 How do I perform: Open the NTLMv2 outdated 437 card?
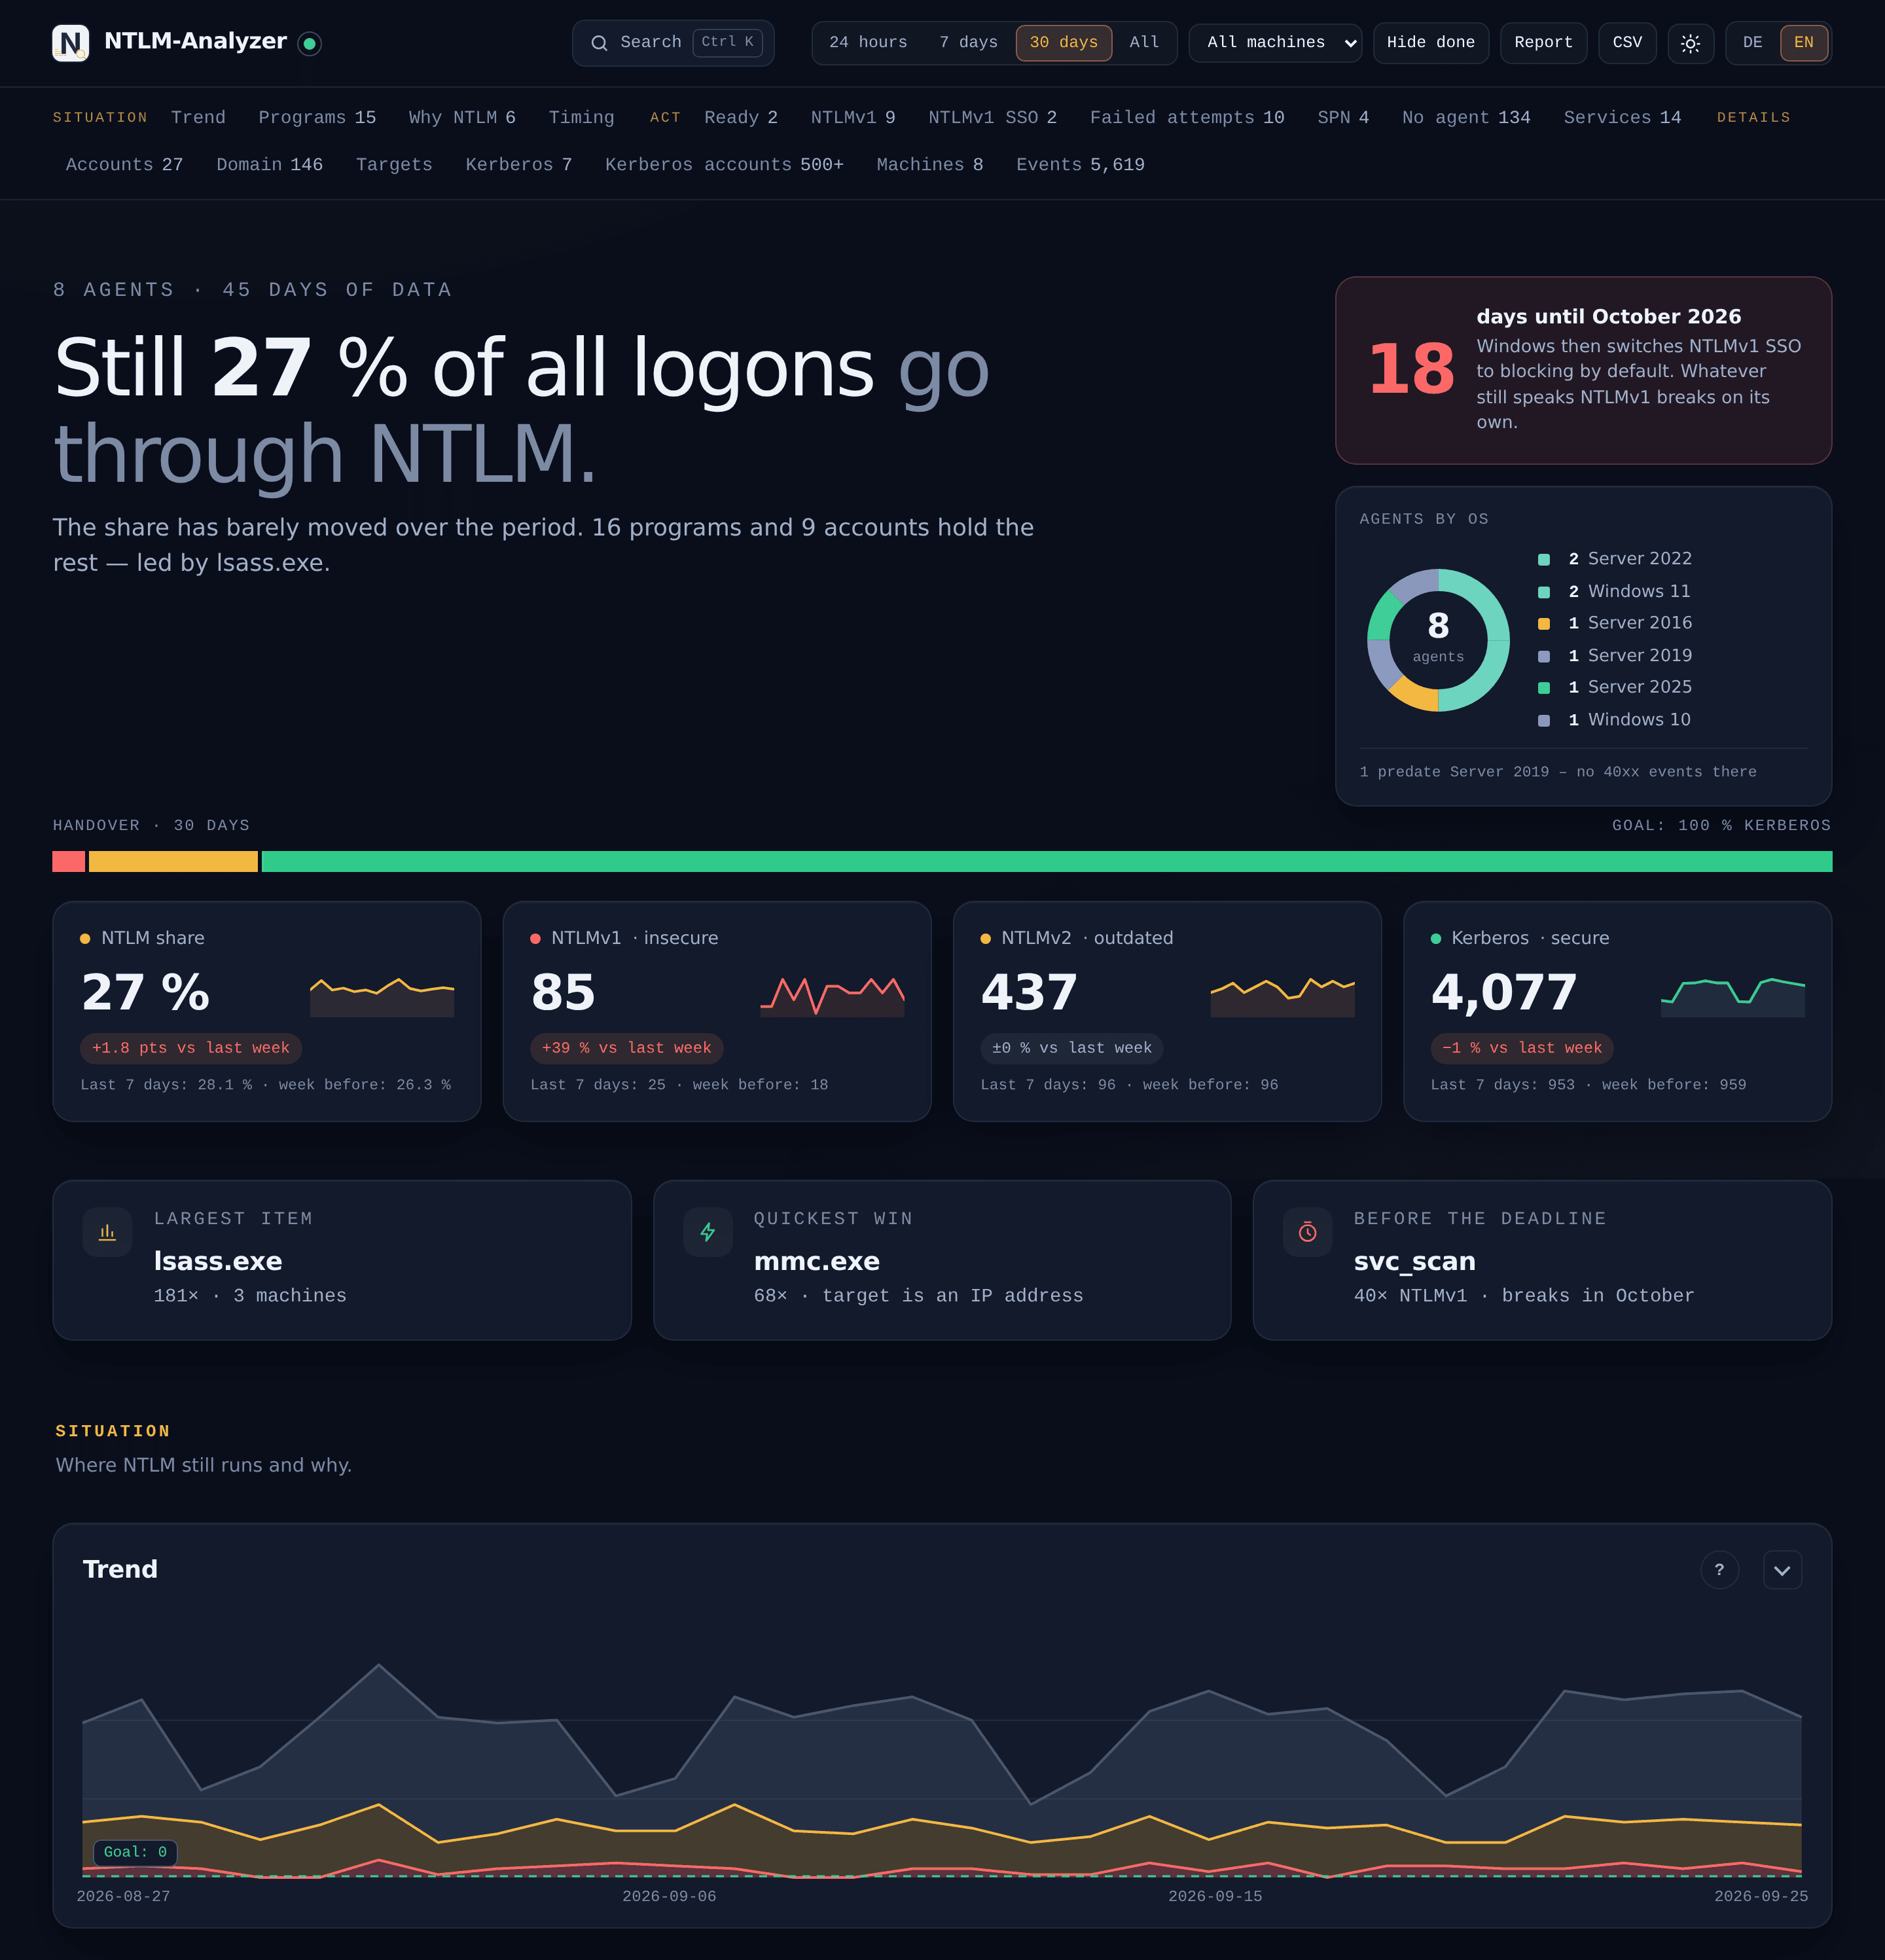(x=1167, y=1011)
